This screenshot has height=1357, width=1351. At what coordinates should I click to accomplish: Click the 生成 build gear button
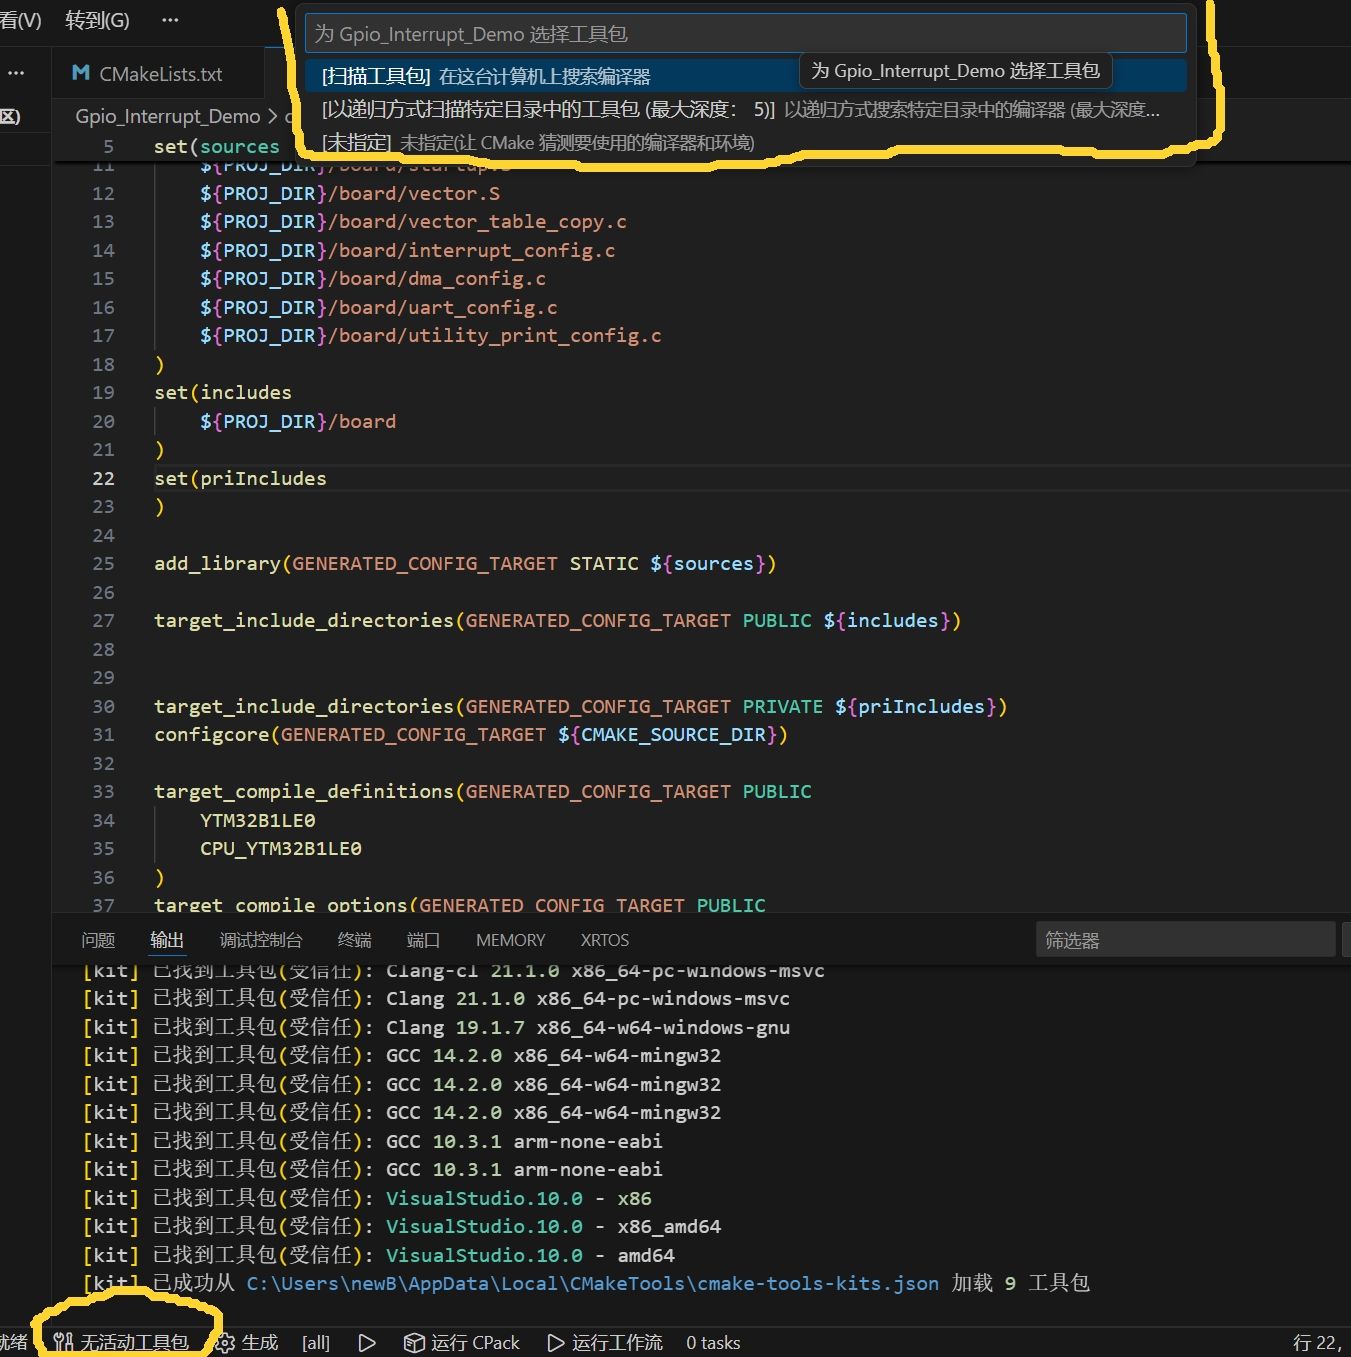[248, 1342]
